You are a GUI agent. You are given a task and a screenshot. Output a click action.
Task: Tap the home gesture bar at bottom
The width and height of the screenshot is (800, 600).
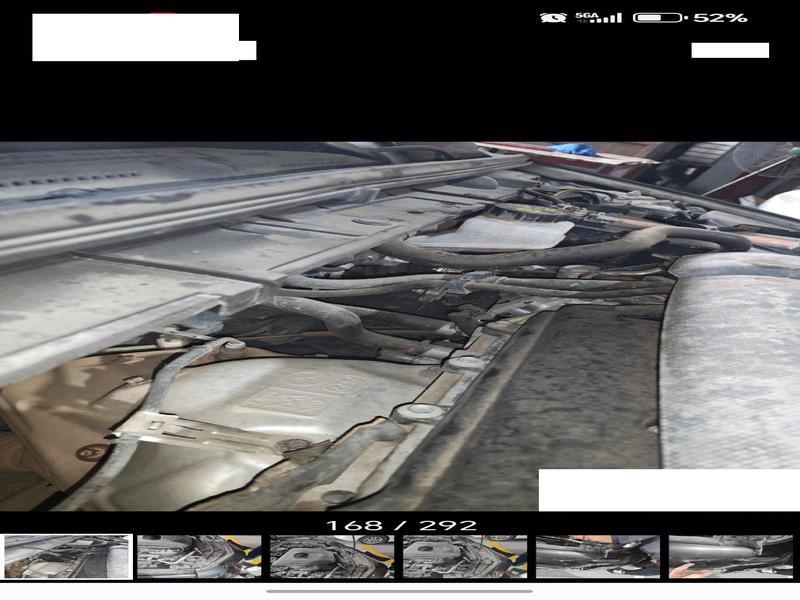click(x=400, y=591)
